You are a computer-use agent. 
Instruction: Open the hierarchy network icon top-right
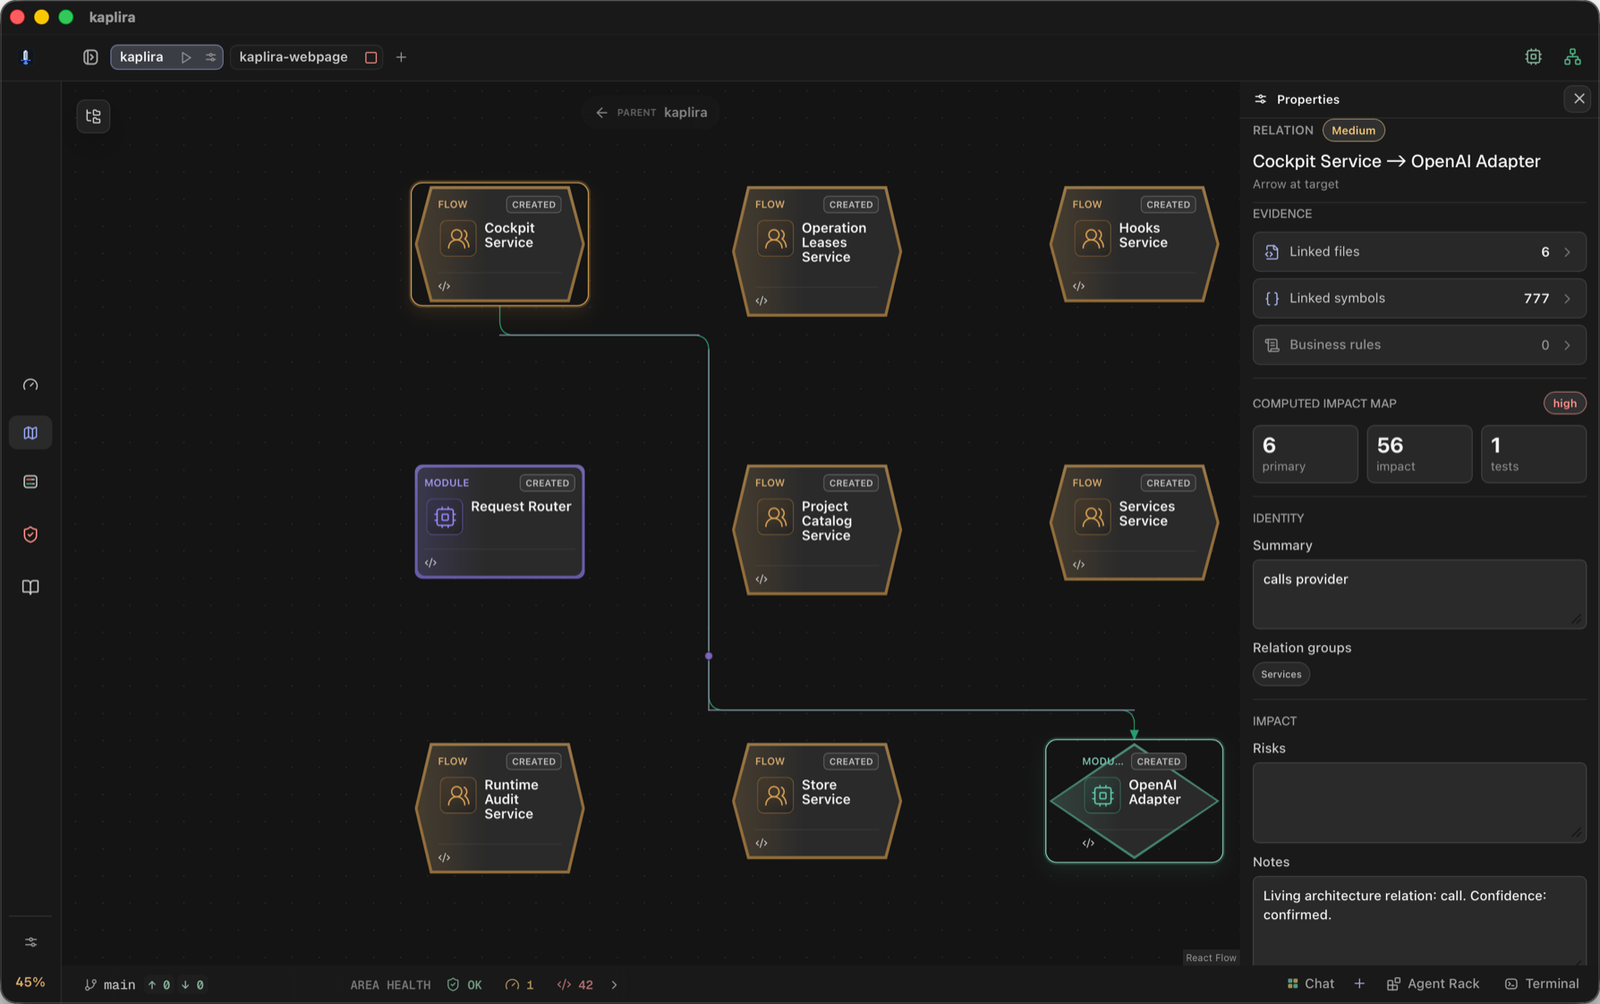point(1572,57)
